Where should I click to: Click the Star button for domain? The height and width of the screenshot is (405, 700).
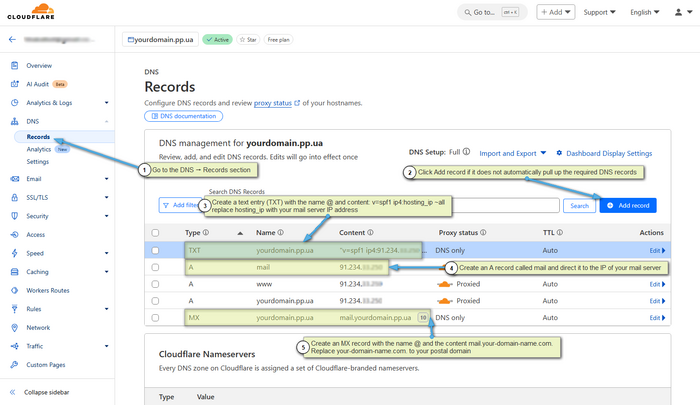click(248, 40)
